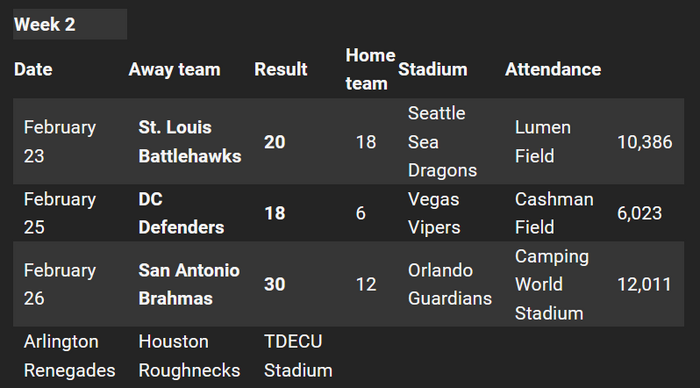Click the Result column header
This screenshot has height=388, width=700.
[281, 69]
